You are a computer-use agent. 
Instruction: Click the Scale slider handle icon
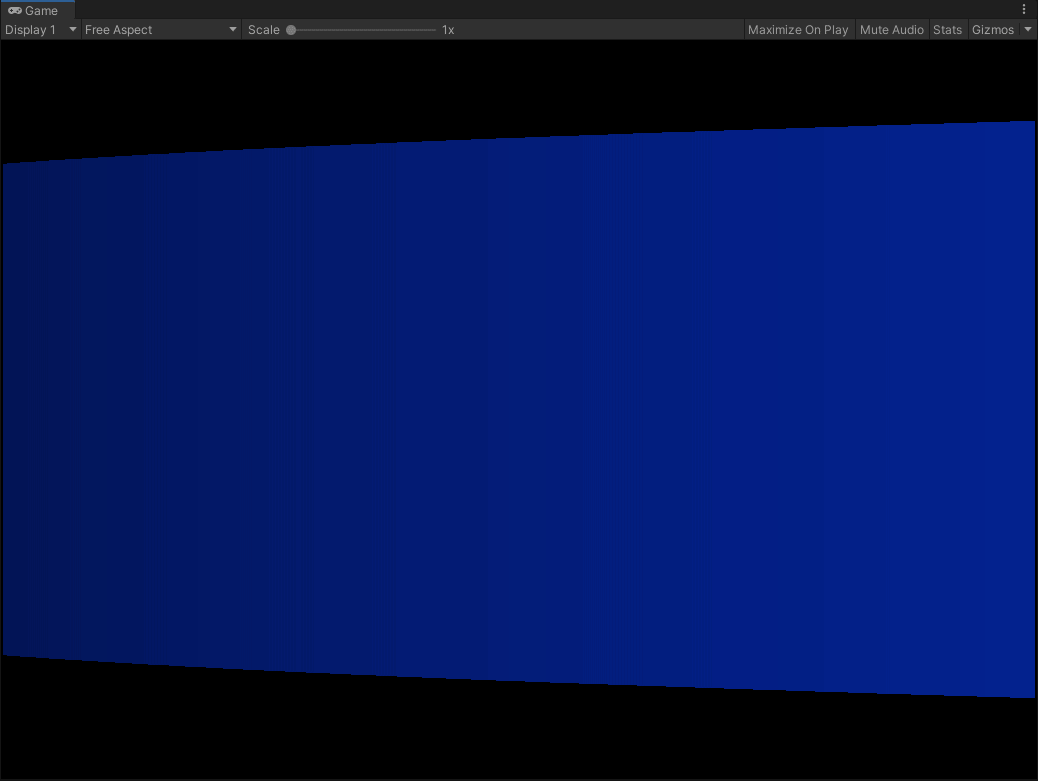291,29
